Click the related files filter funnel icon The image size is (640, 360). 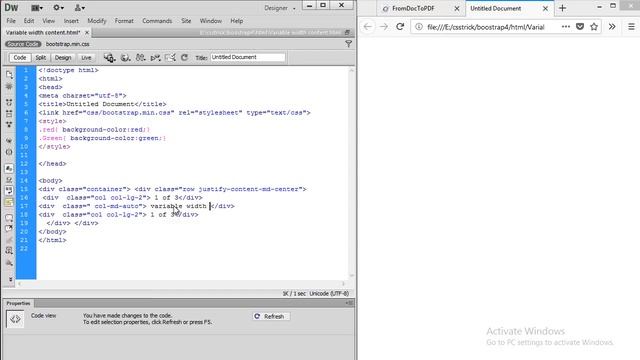(x=348, y=44)
